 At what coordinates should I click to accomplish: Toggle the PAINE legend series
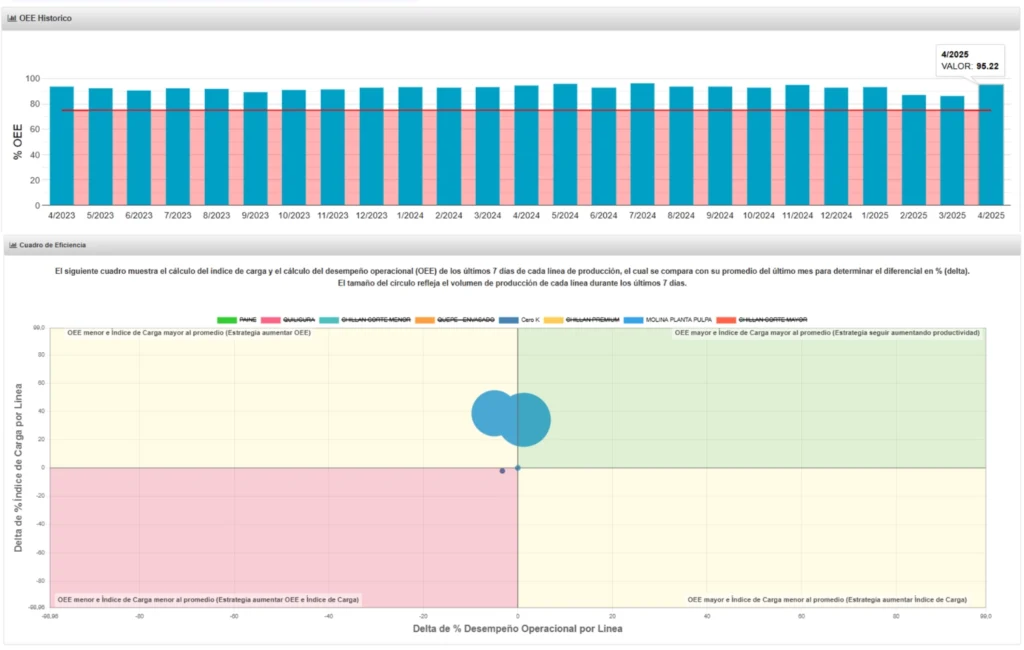coord(241,319)
